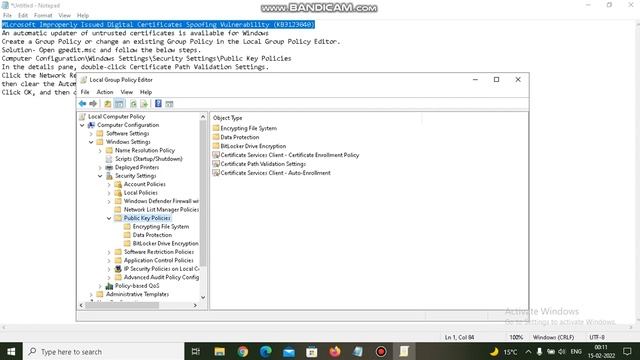The height and width of the screenshot is (360, 640).
Task: Select Local Computer Policy root node
Action: coord(116,116)
